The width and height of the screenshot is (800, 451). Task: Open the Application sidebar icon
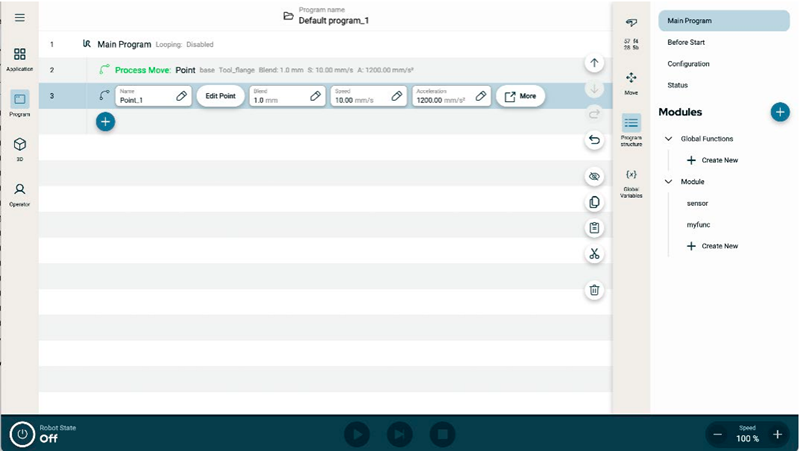[19, 59]
